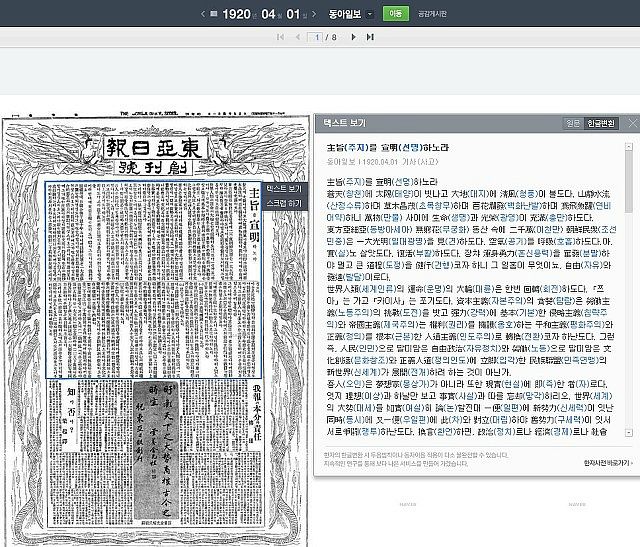Click the 東亞日報 masthead on the scan
Image resolution: width=640 pixels, height=547 pixels.
tap(155, 148)
